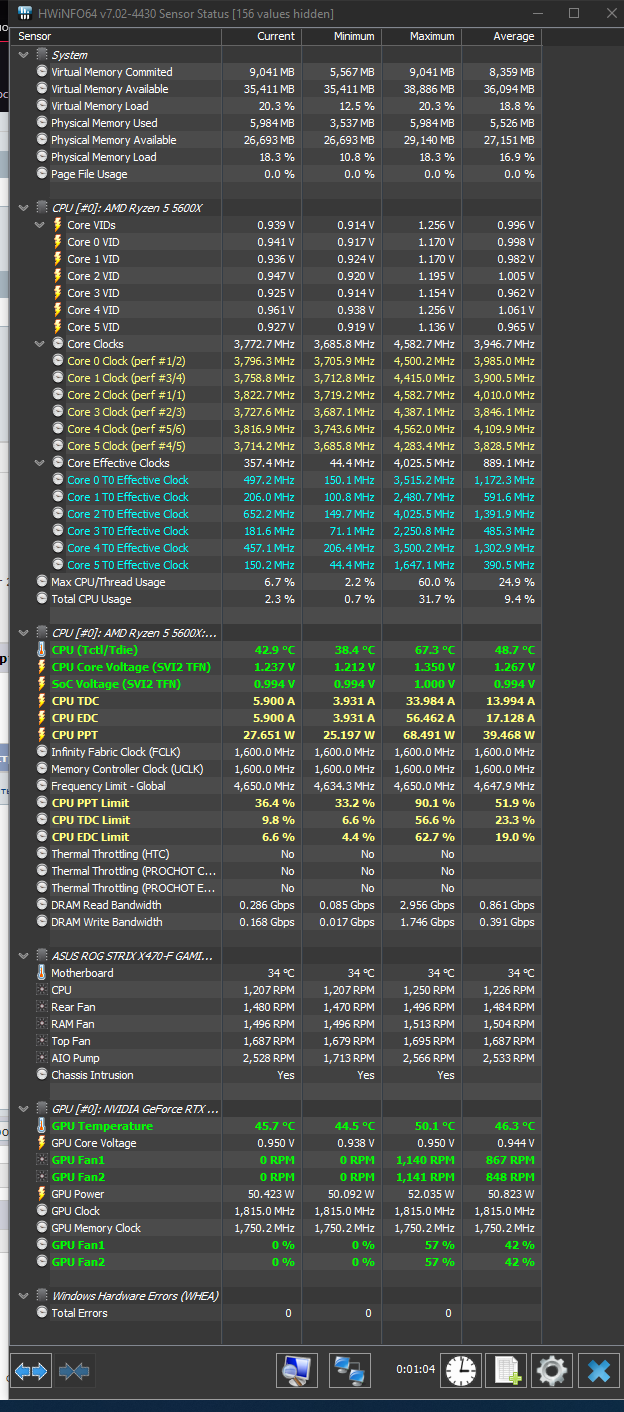
Task: Collapse the Core VIDs subgroup
Action: [41, 225]
